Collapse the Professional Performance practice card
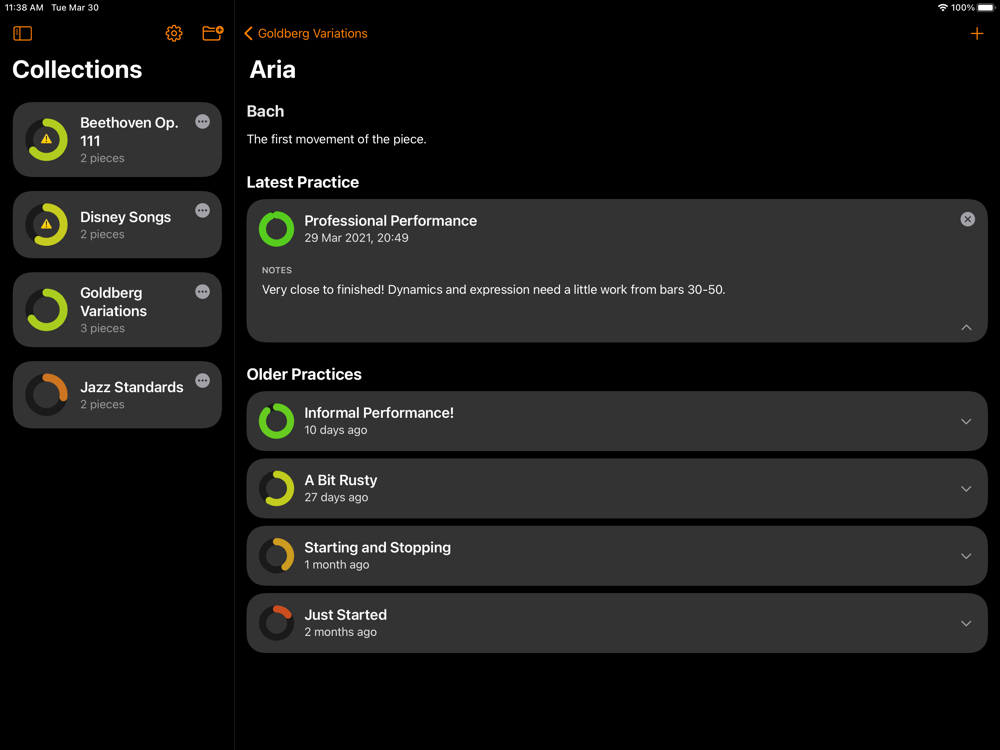1000x750 pixels. pos(966,327)
